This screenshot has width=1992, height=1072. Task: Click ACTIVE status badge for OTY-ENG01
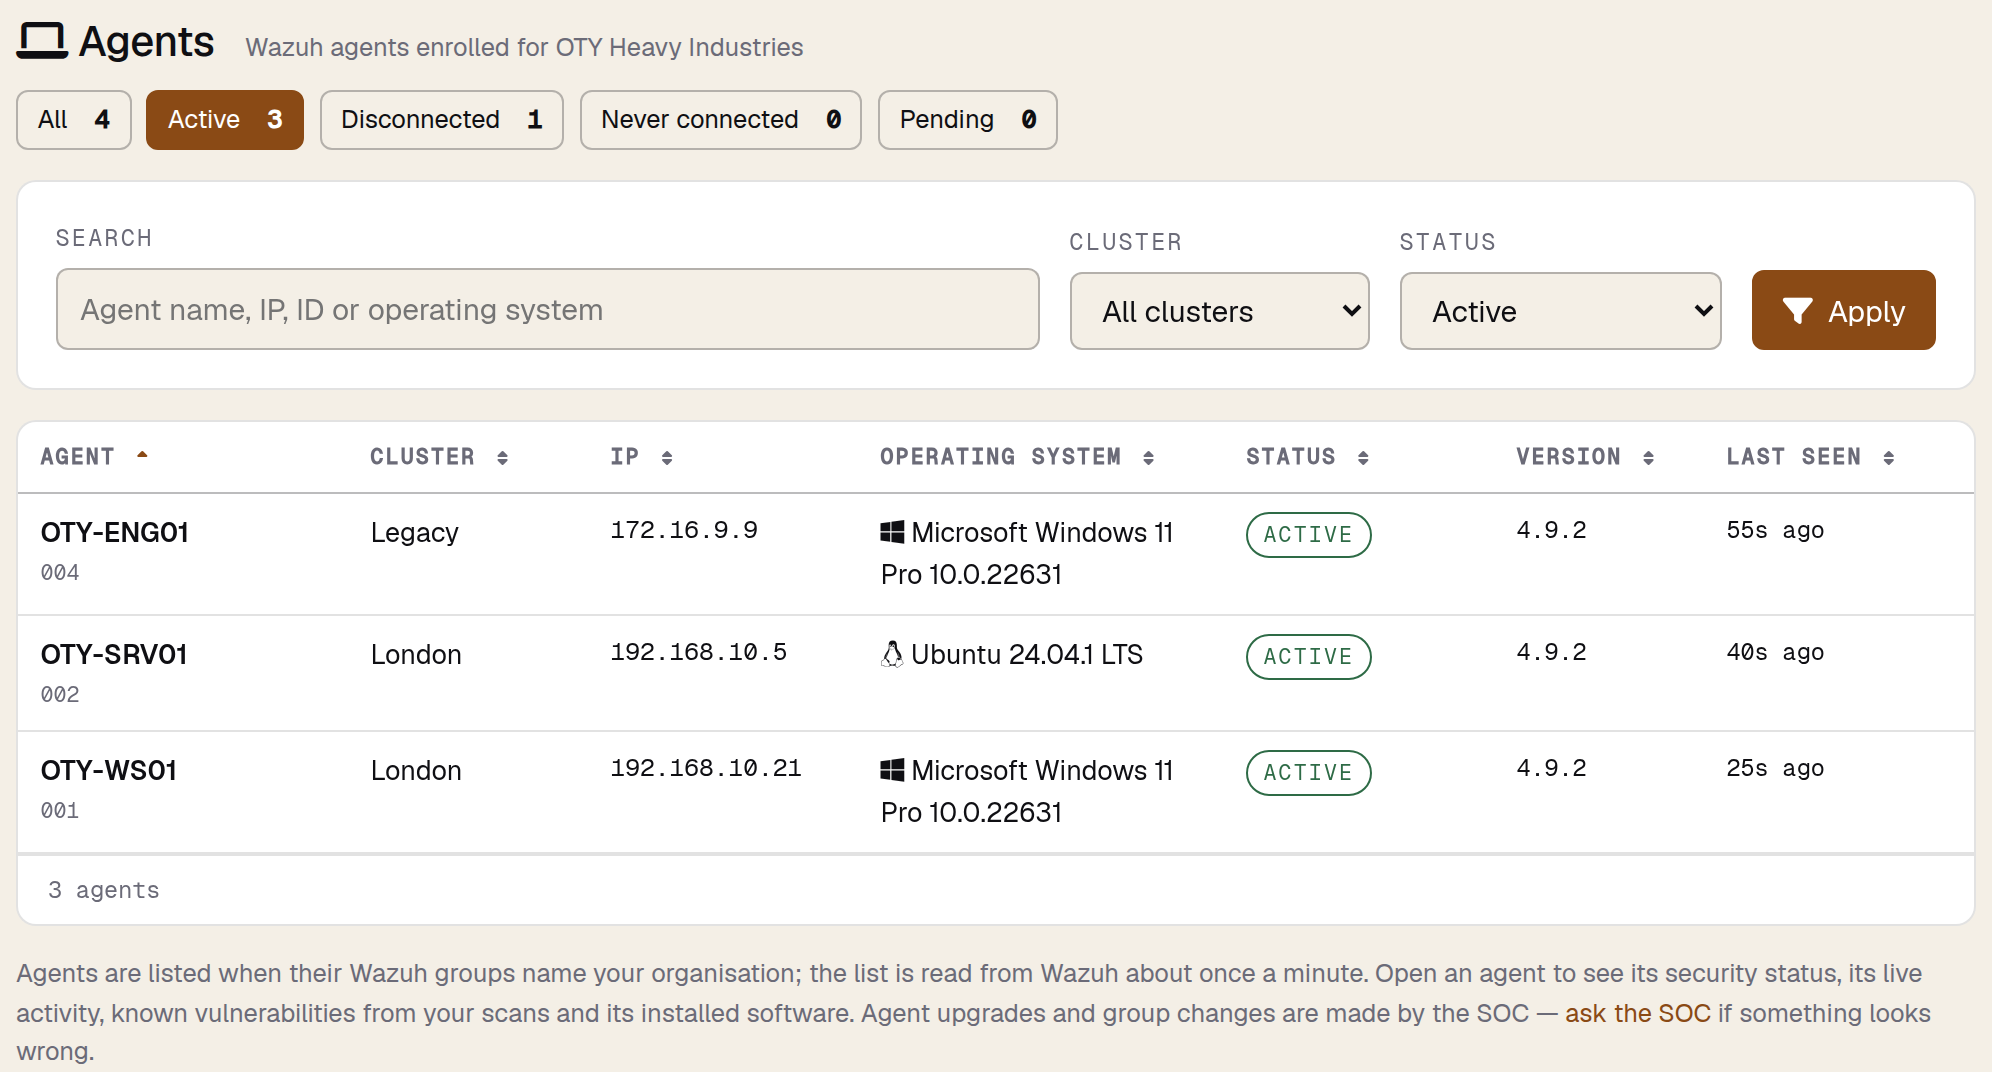point(1308,534)
